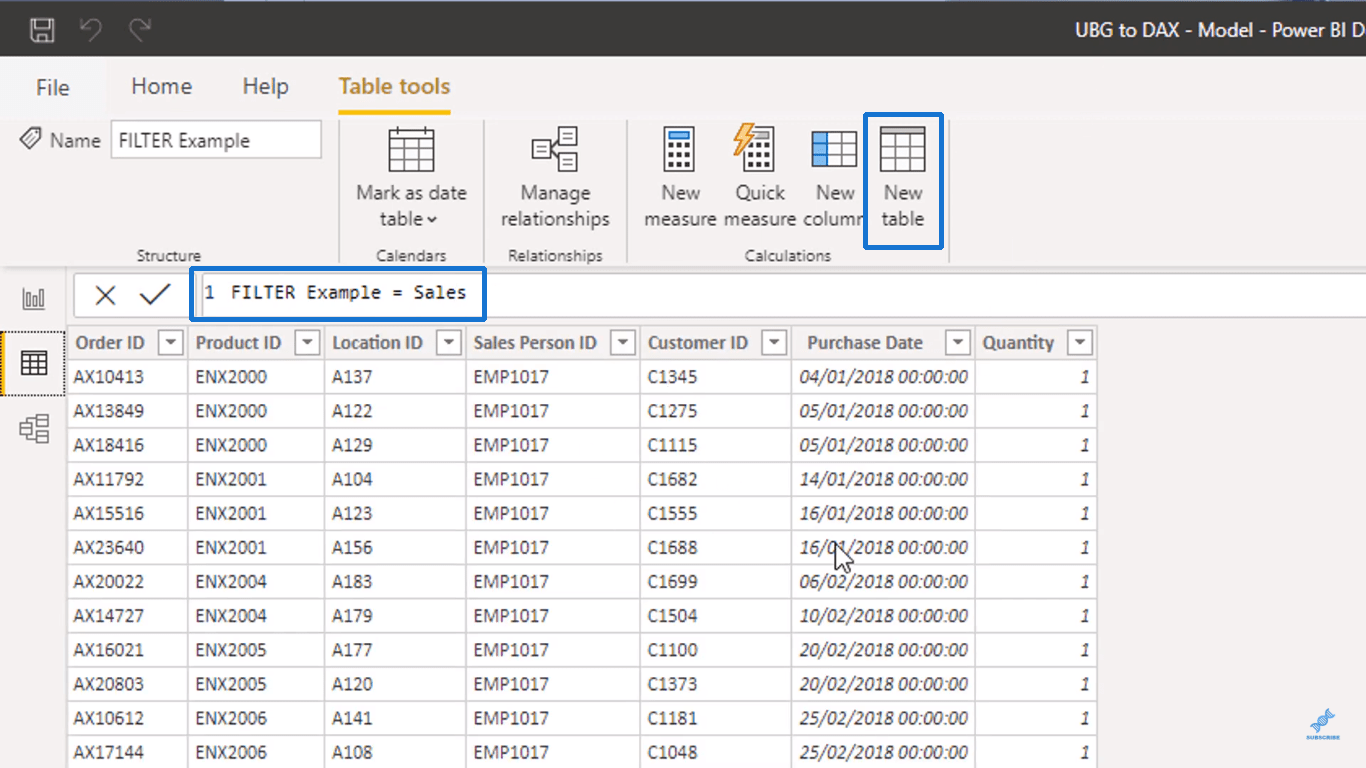The width and height of the screenshot is (1366, 768).
Task: Click location cell A183
Action: 395,581
